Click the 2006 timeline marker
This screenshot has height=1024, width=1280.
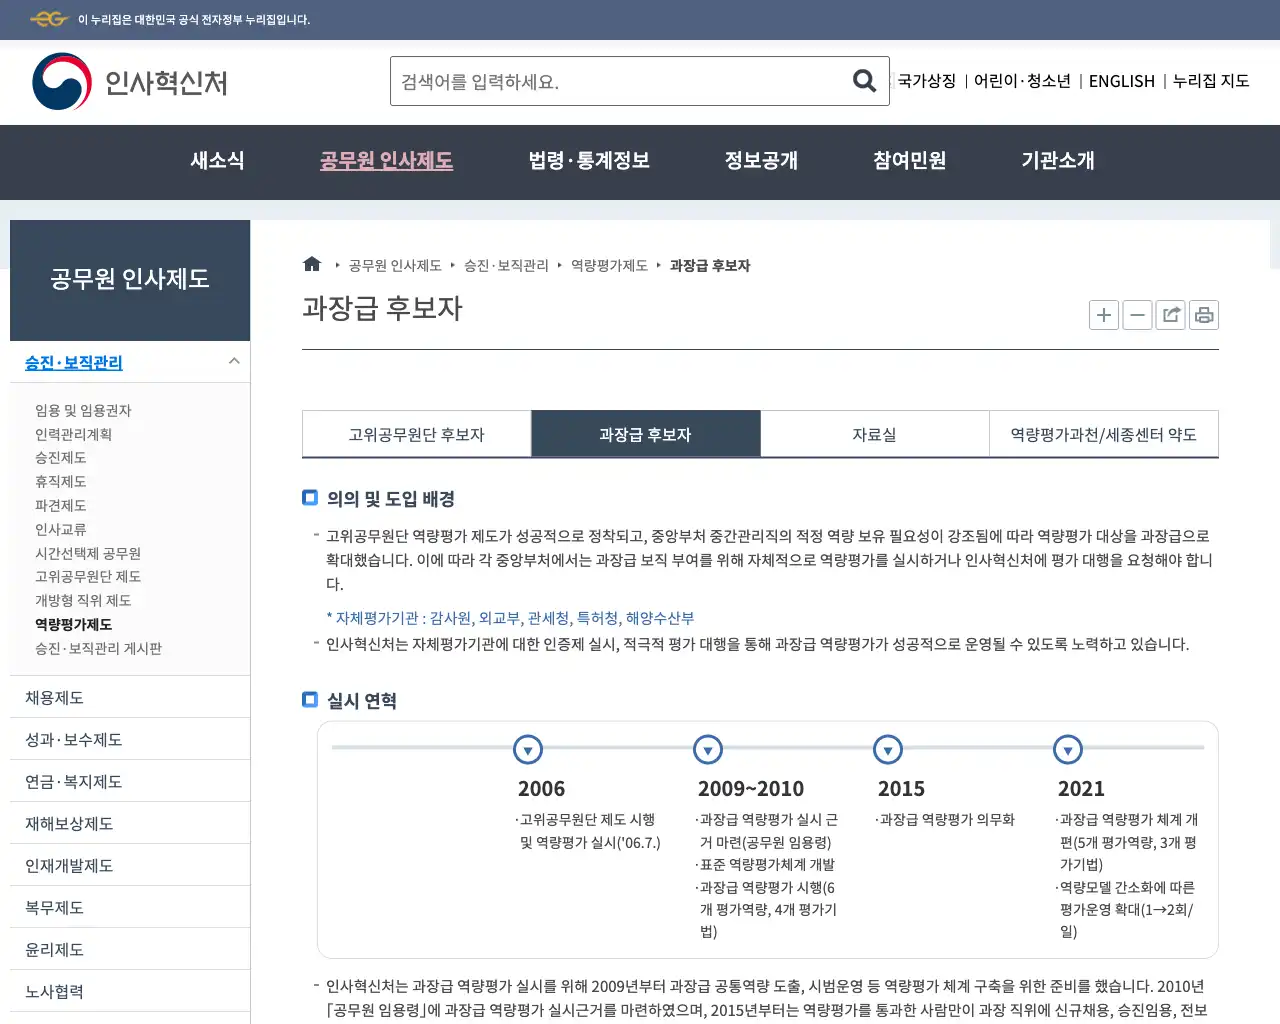(x=528, y=749)
